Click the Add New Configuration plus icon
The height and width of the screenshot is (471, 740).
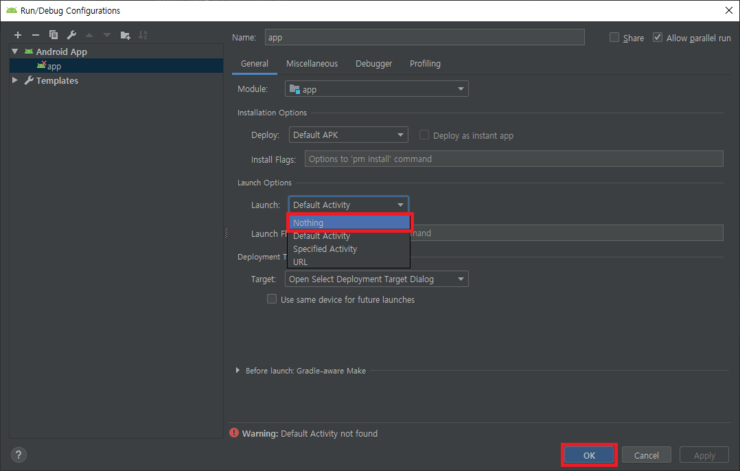pos(17,35)
